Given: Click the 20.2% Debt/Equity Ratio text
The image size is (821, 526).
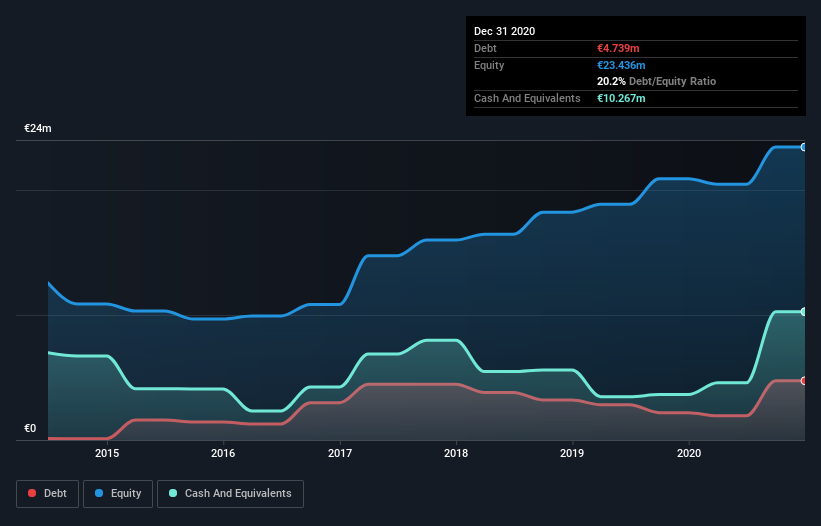Looking at the screenshot, I should point(656,81).
